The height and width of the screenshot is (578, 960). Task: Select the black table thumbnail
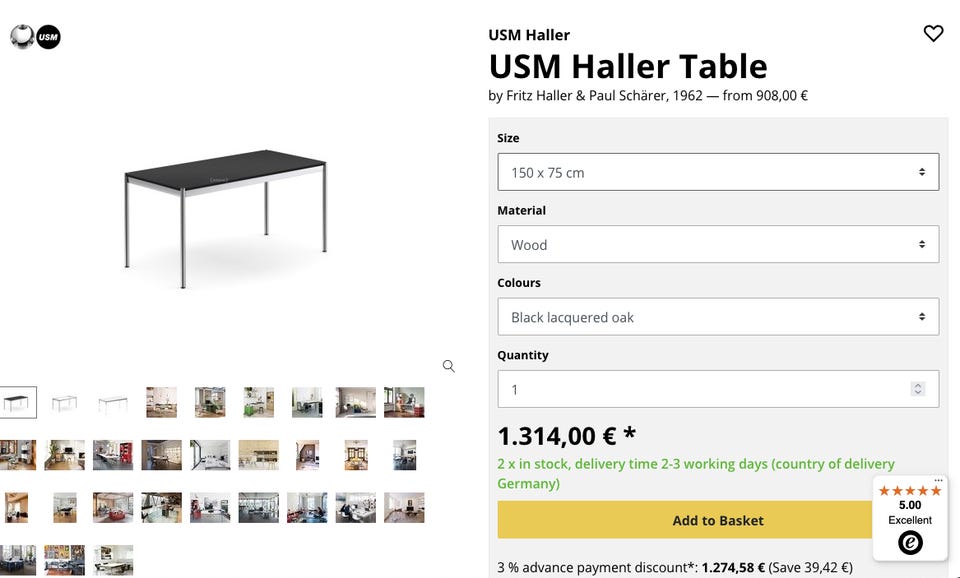tap(18, 402)
